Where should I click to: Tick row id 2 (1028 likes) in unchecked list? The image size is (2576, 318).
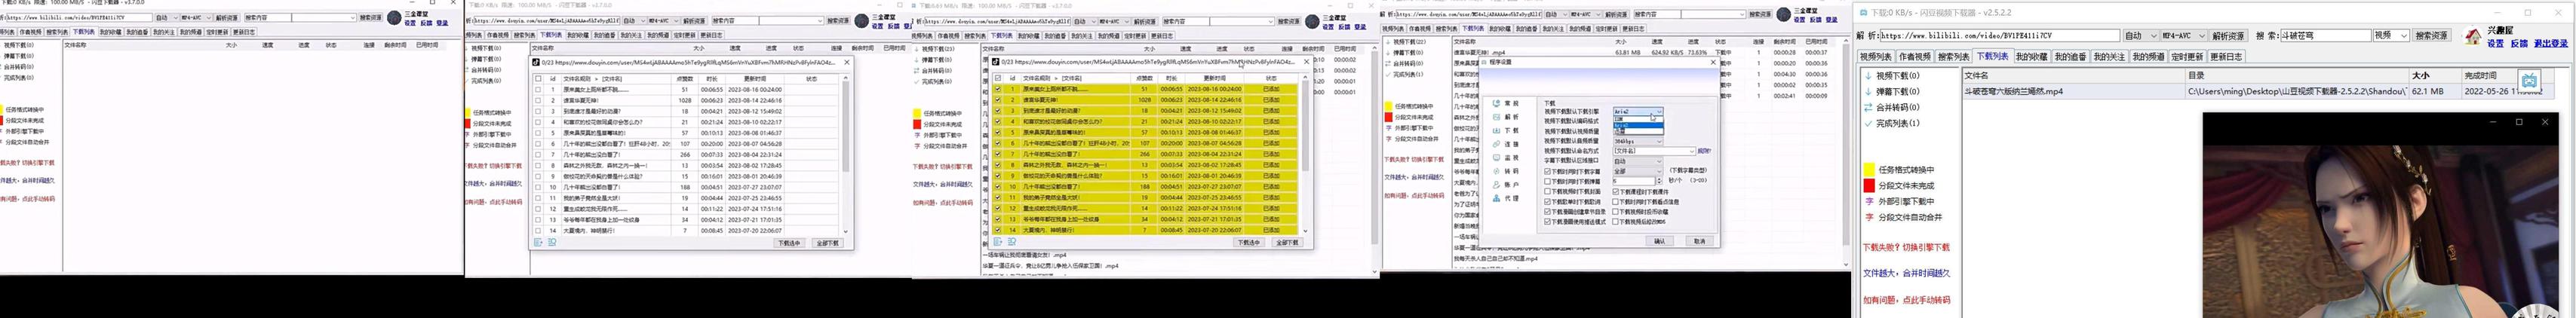tap(538, 100)
